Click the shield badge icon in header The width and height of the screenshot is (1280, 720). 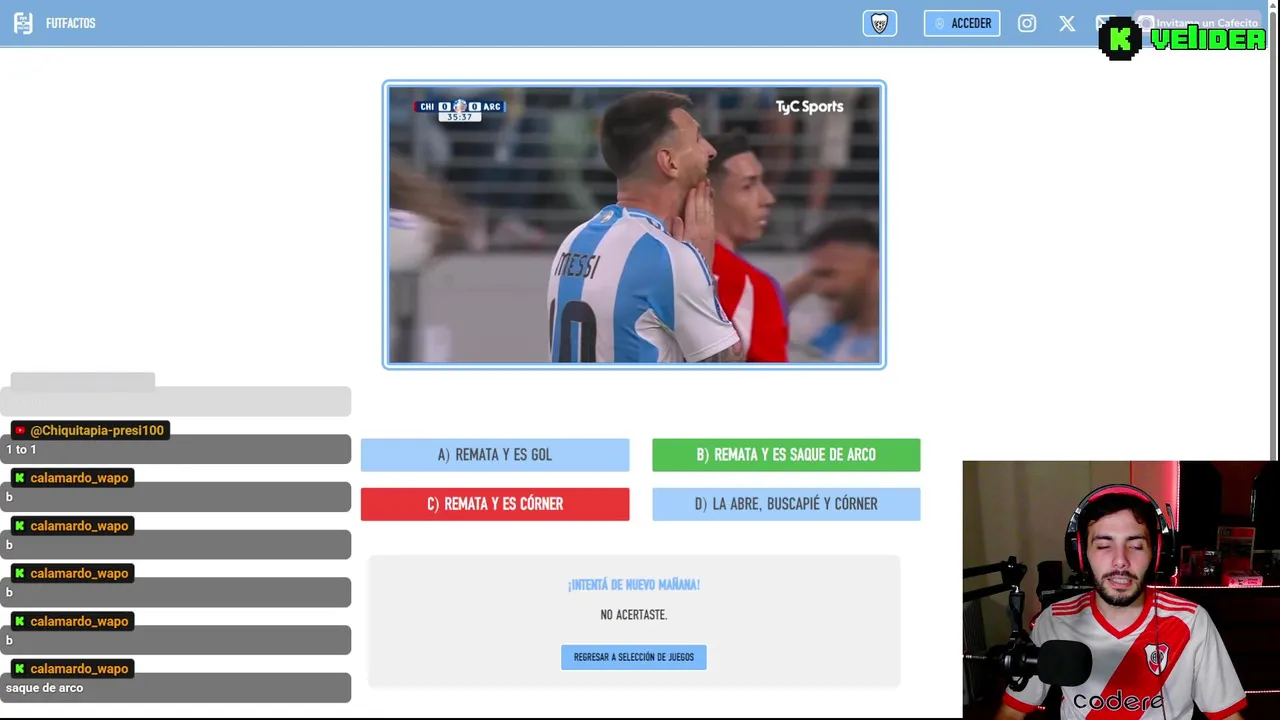pos(880,23)
